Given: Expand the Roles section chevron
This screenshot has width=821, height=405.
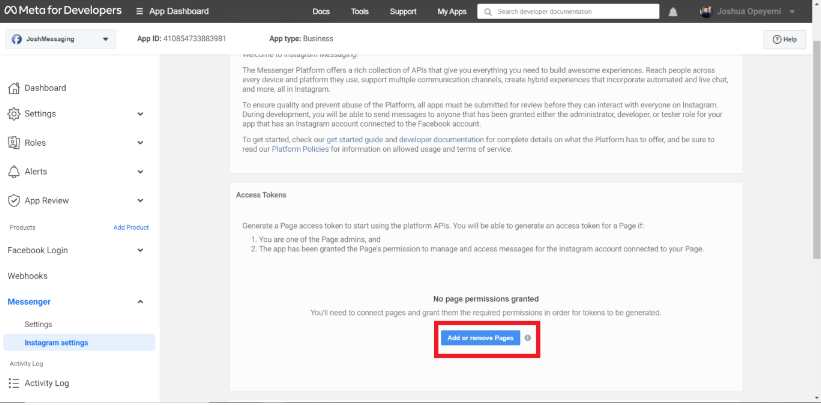Looking at the screenshot, I should pos(140,143).
